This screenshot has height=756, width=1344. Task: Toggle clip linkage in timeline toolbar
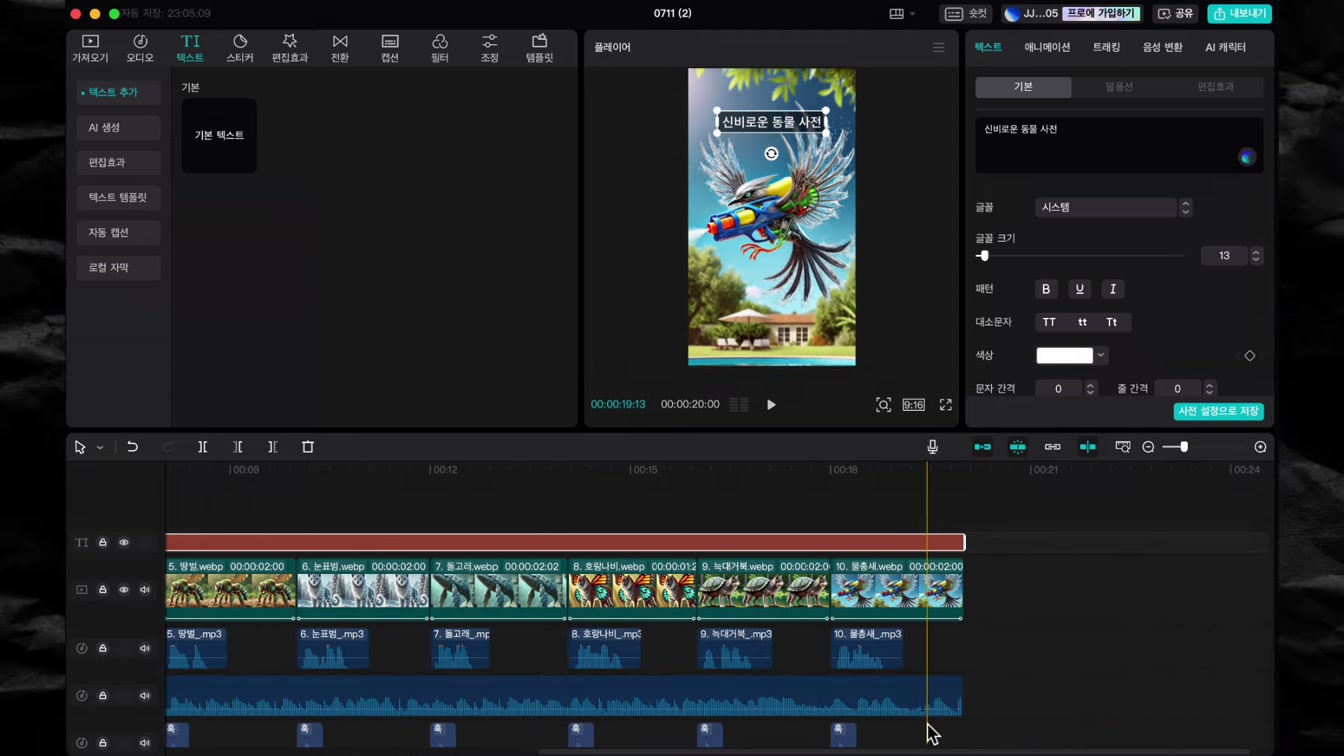point(1052,447)
